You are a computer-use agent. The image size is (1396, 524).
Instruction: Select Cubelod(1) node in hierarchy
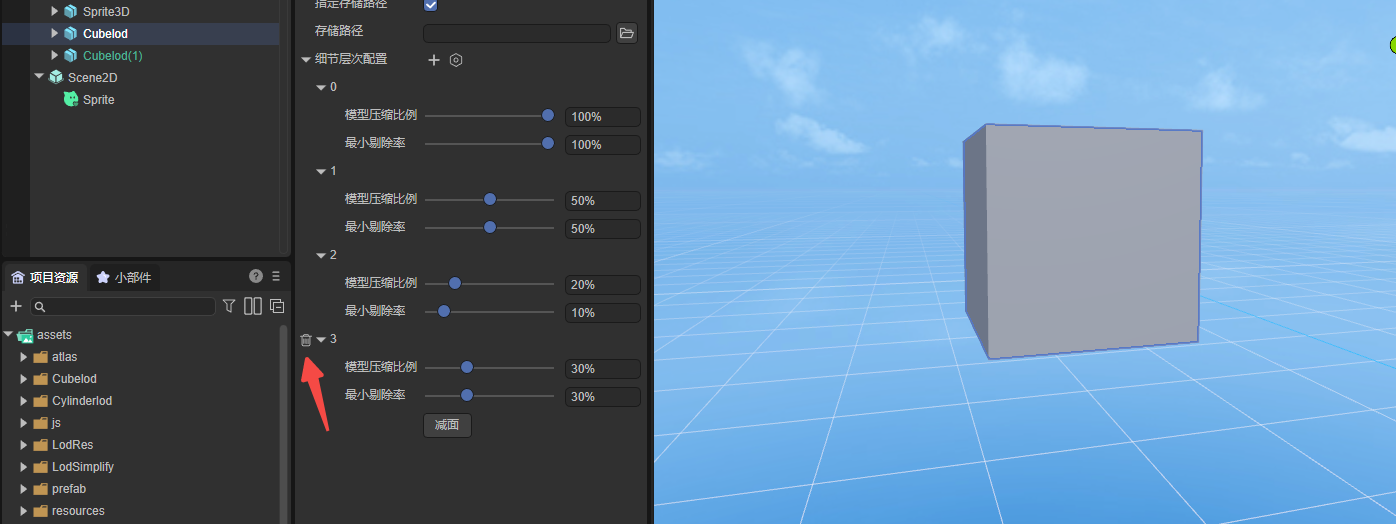coord(112,56)
